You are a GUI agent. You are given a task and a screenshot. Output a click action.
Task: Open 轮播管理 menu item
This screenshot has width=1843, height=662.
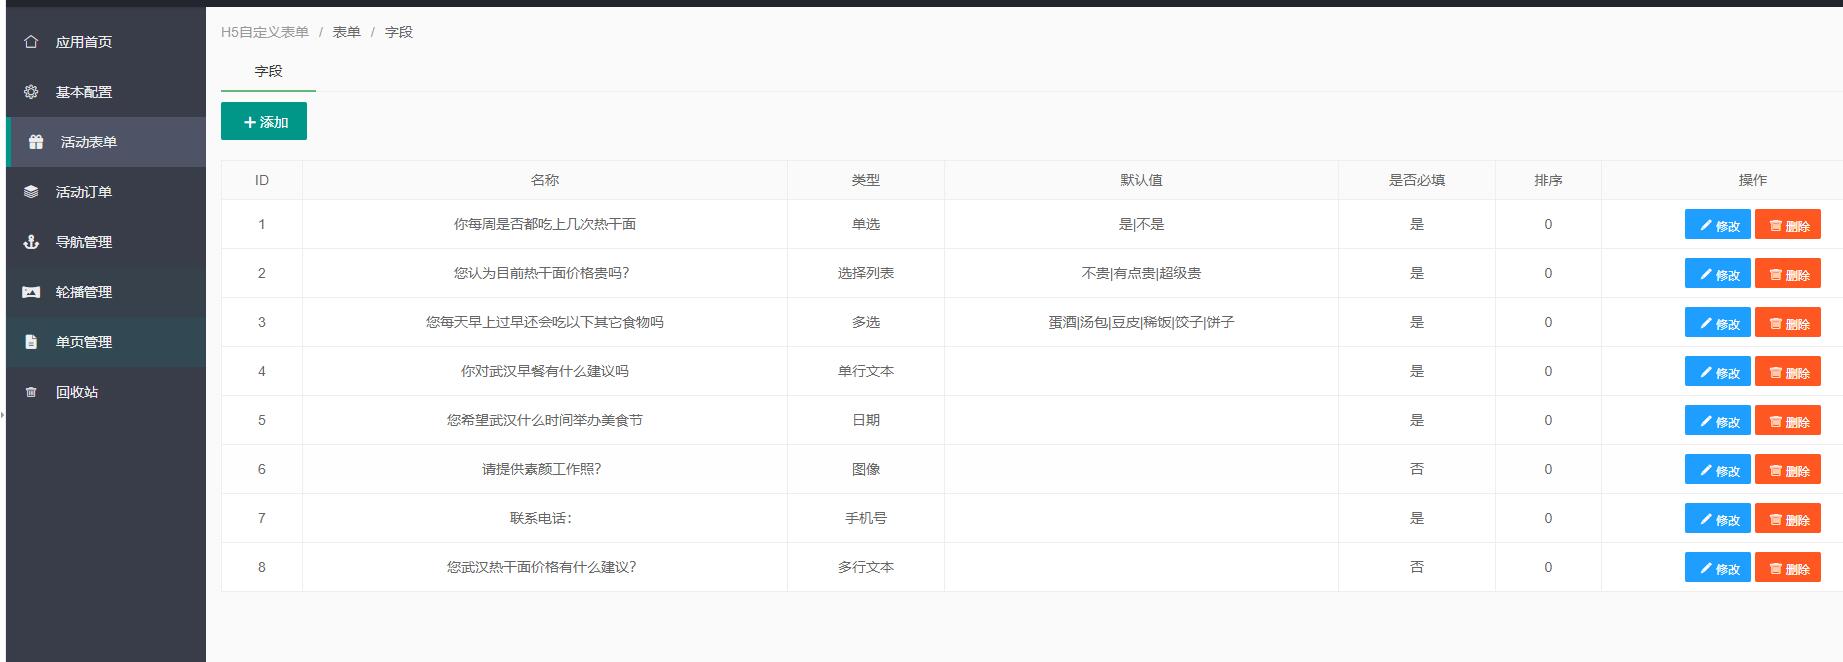click(106, 292)
